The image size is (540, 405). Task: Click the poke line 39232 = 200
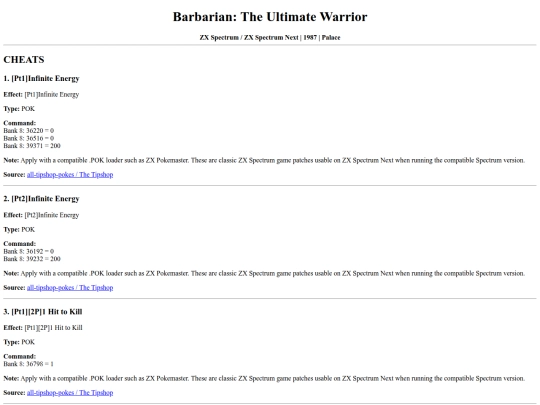pyautogui.click(x=32, y=259)
